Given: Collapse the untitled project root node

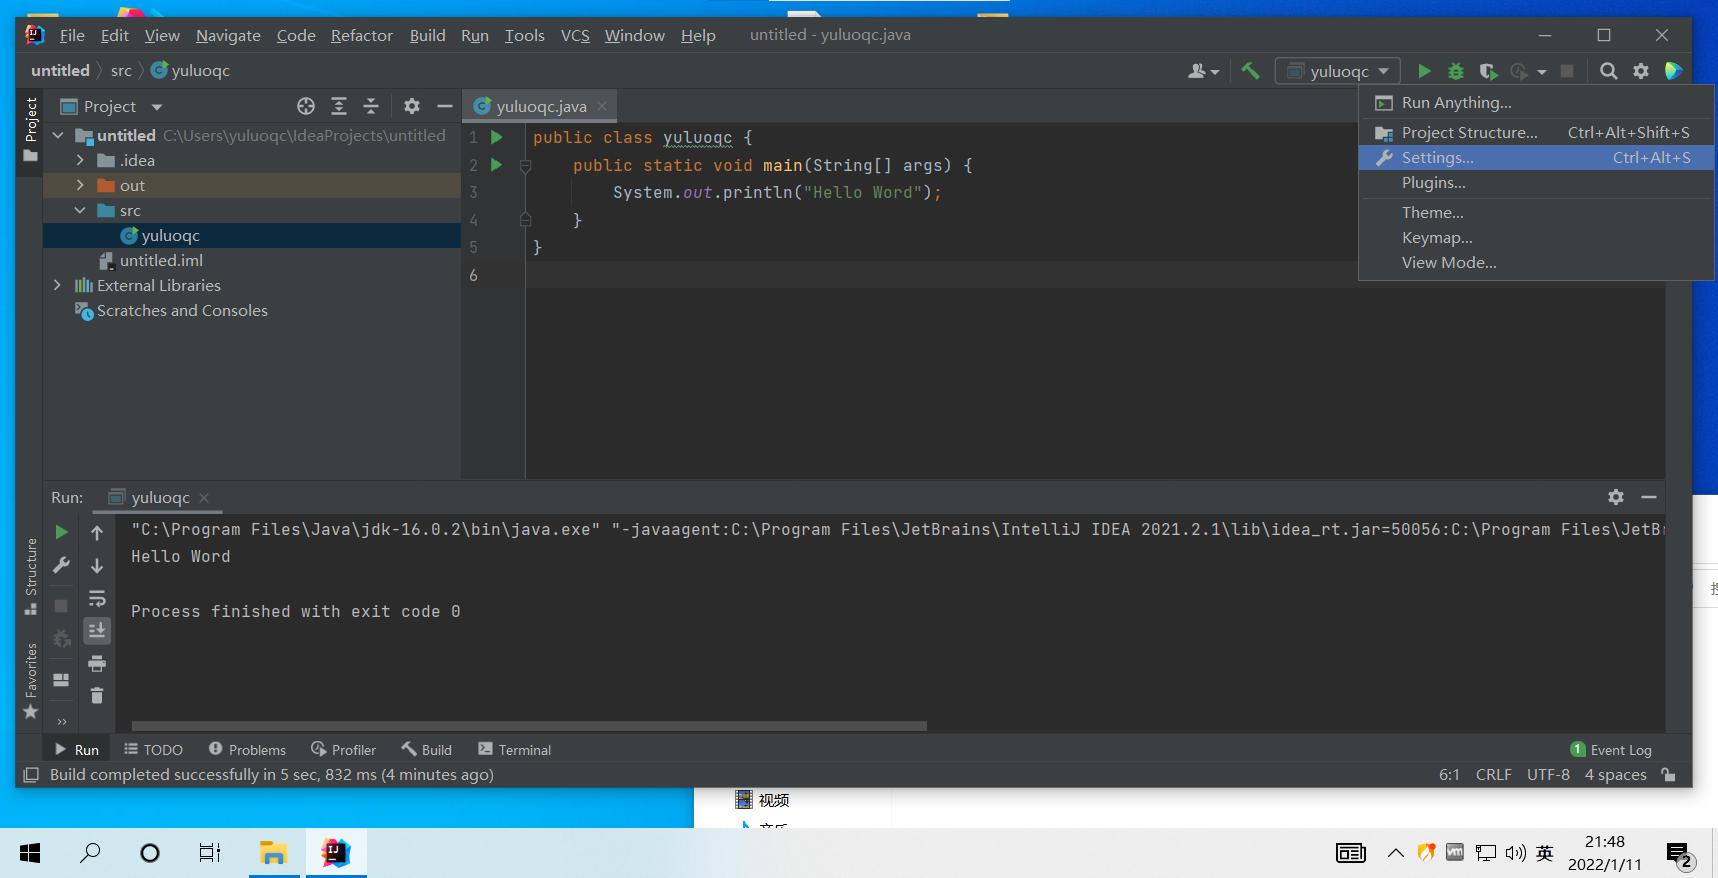Looking at the screenshot, I should click(x=58, y=135).
